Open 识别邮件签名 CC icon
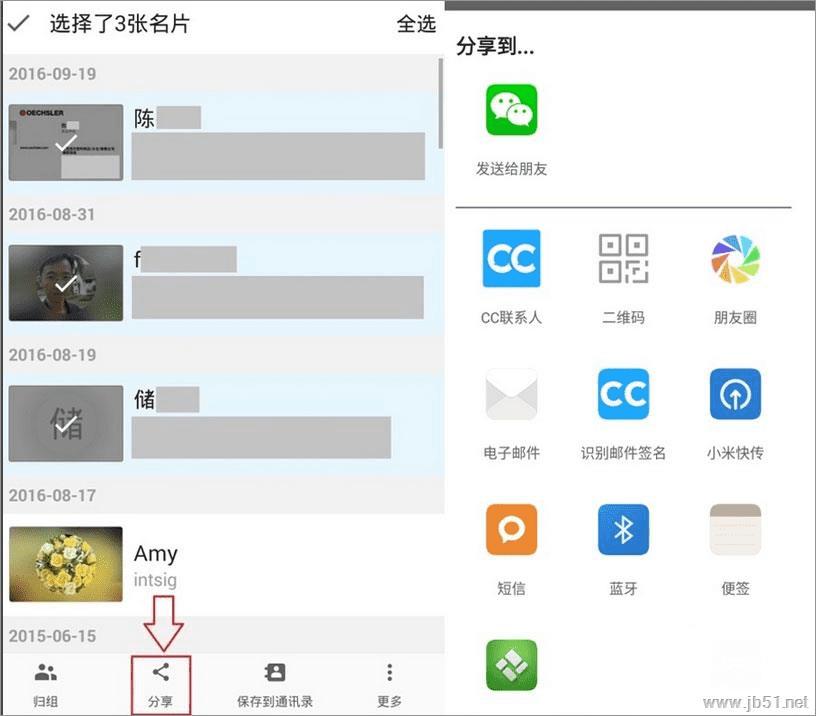Image resolution: width=816 pixels, height=716 pixels. (x=623, y=394)
